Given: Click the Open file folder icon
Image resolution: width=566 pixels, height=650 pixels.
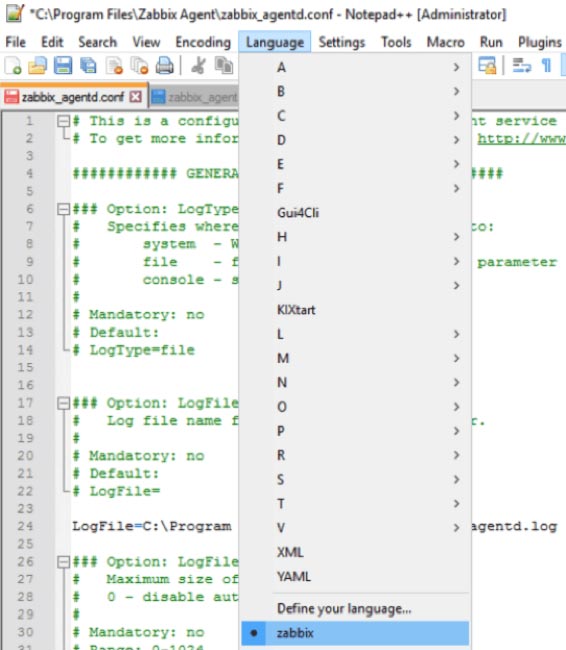Looking at the screenshot, I should (37, 65).
